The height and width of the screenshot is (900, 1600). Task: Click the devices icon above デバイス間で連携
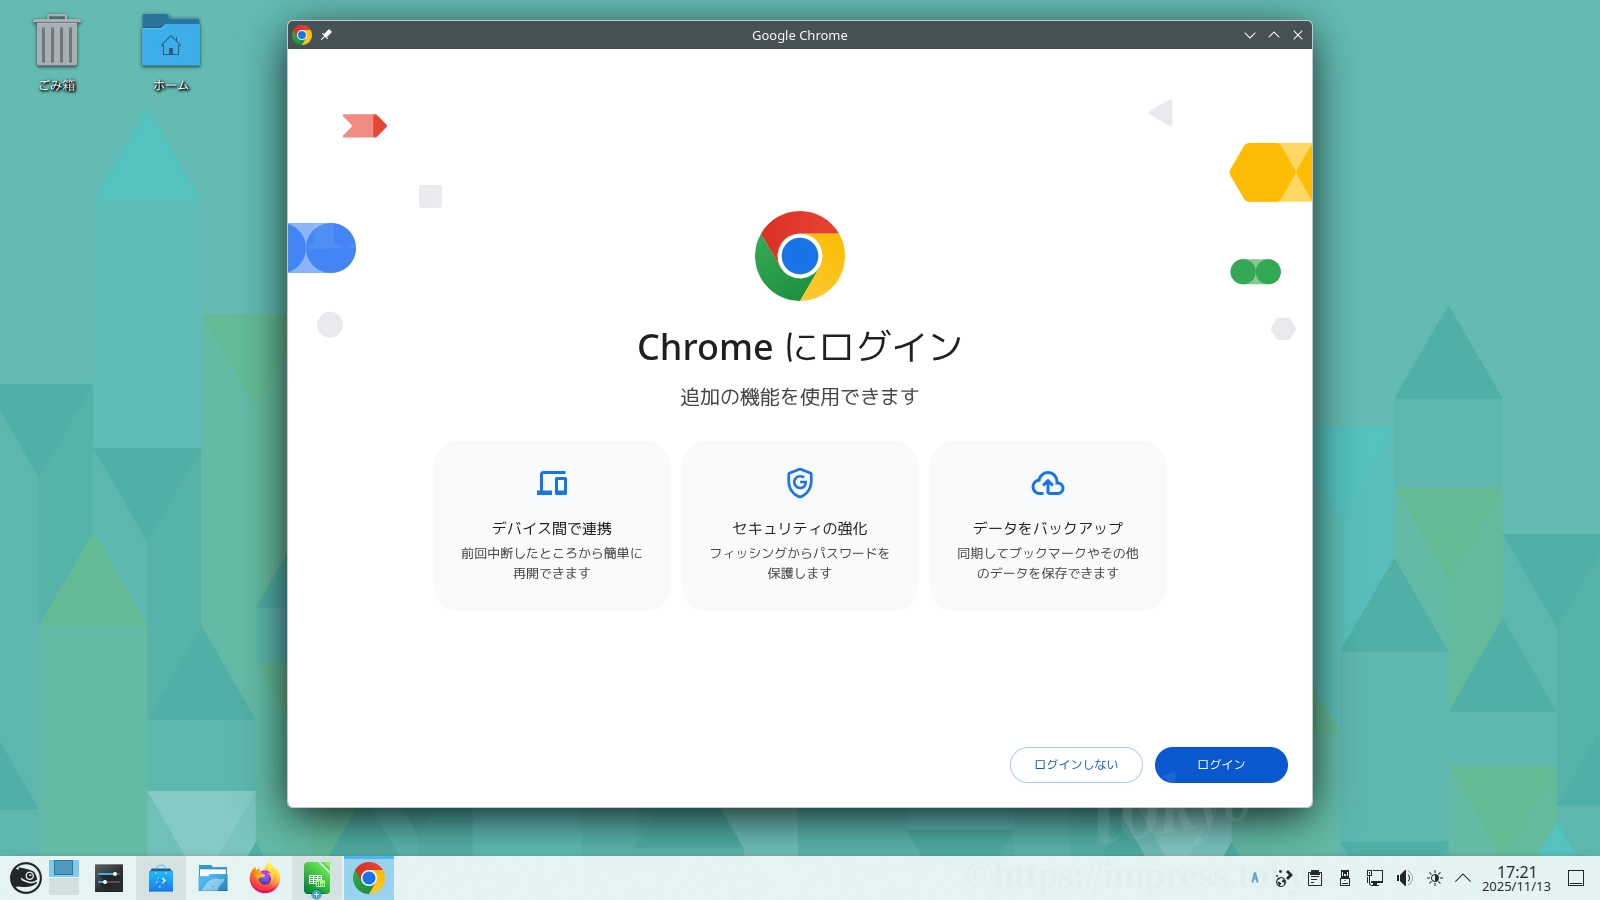[552, 483]
